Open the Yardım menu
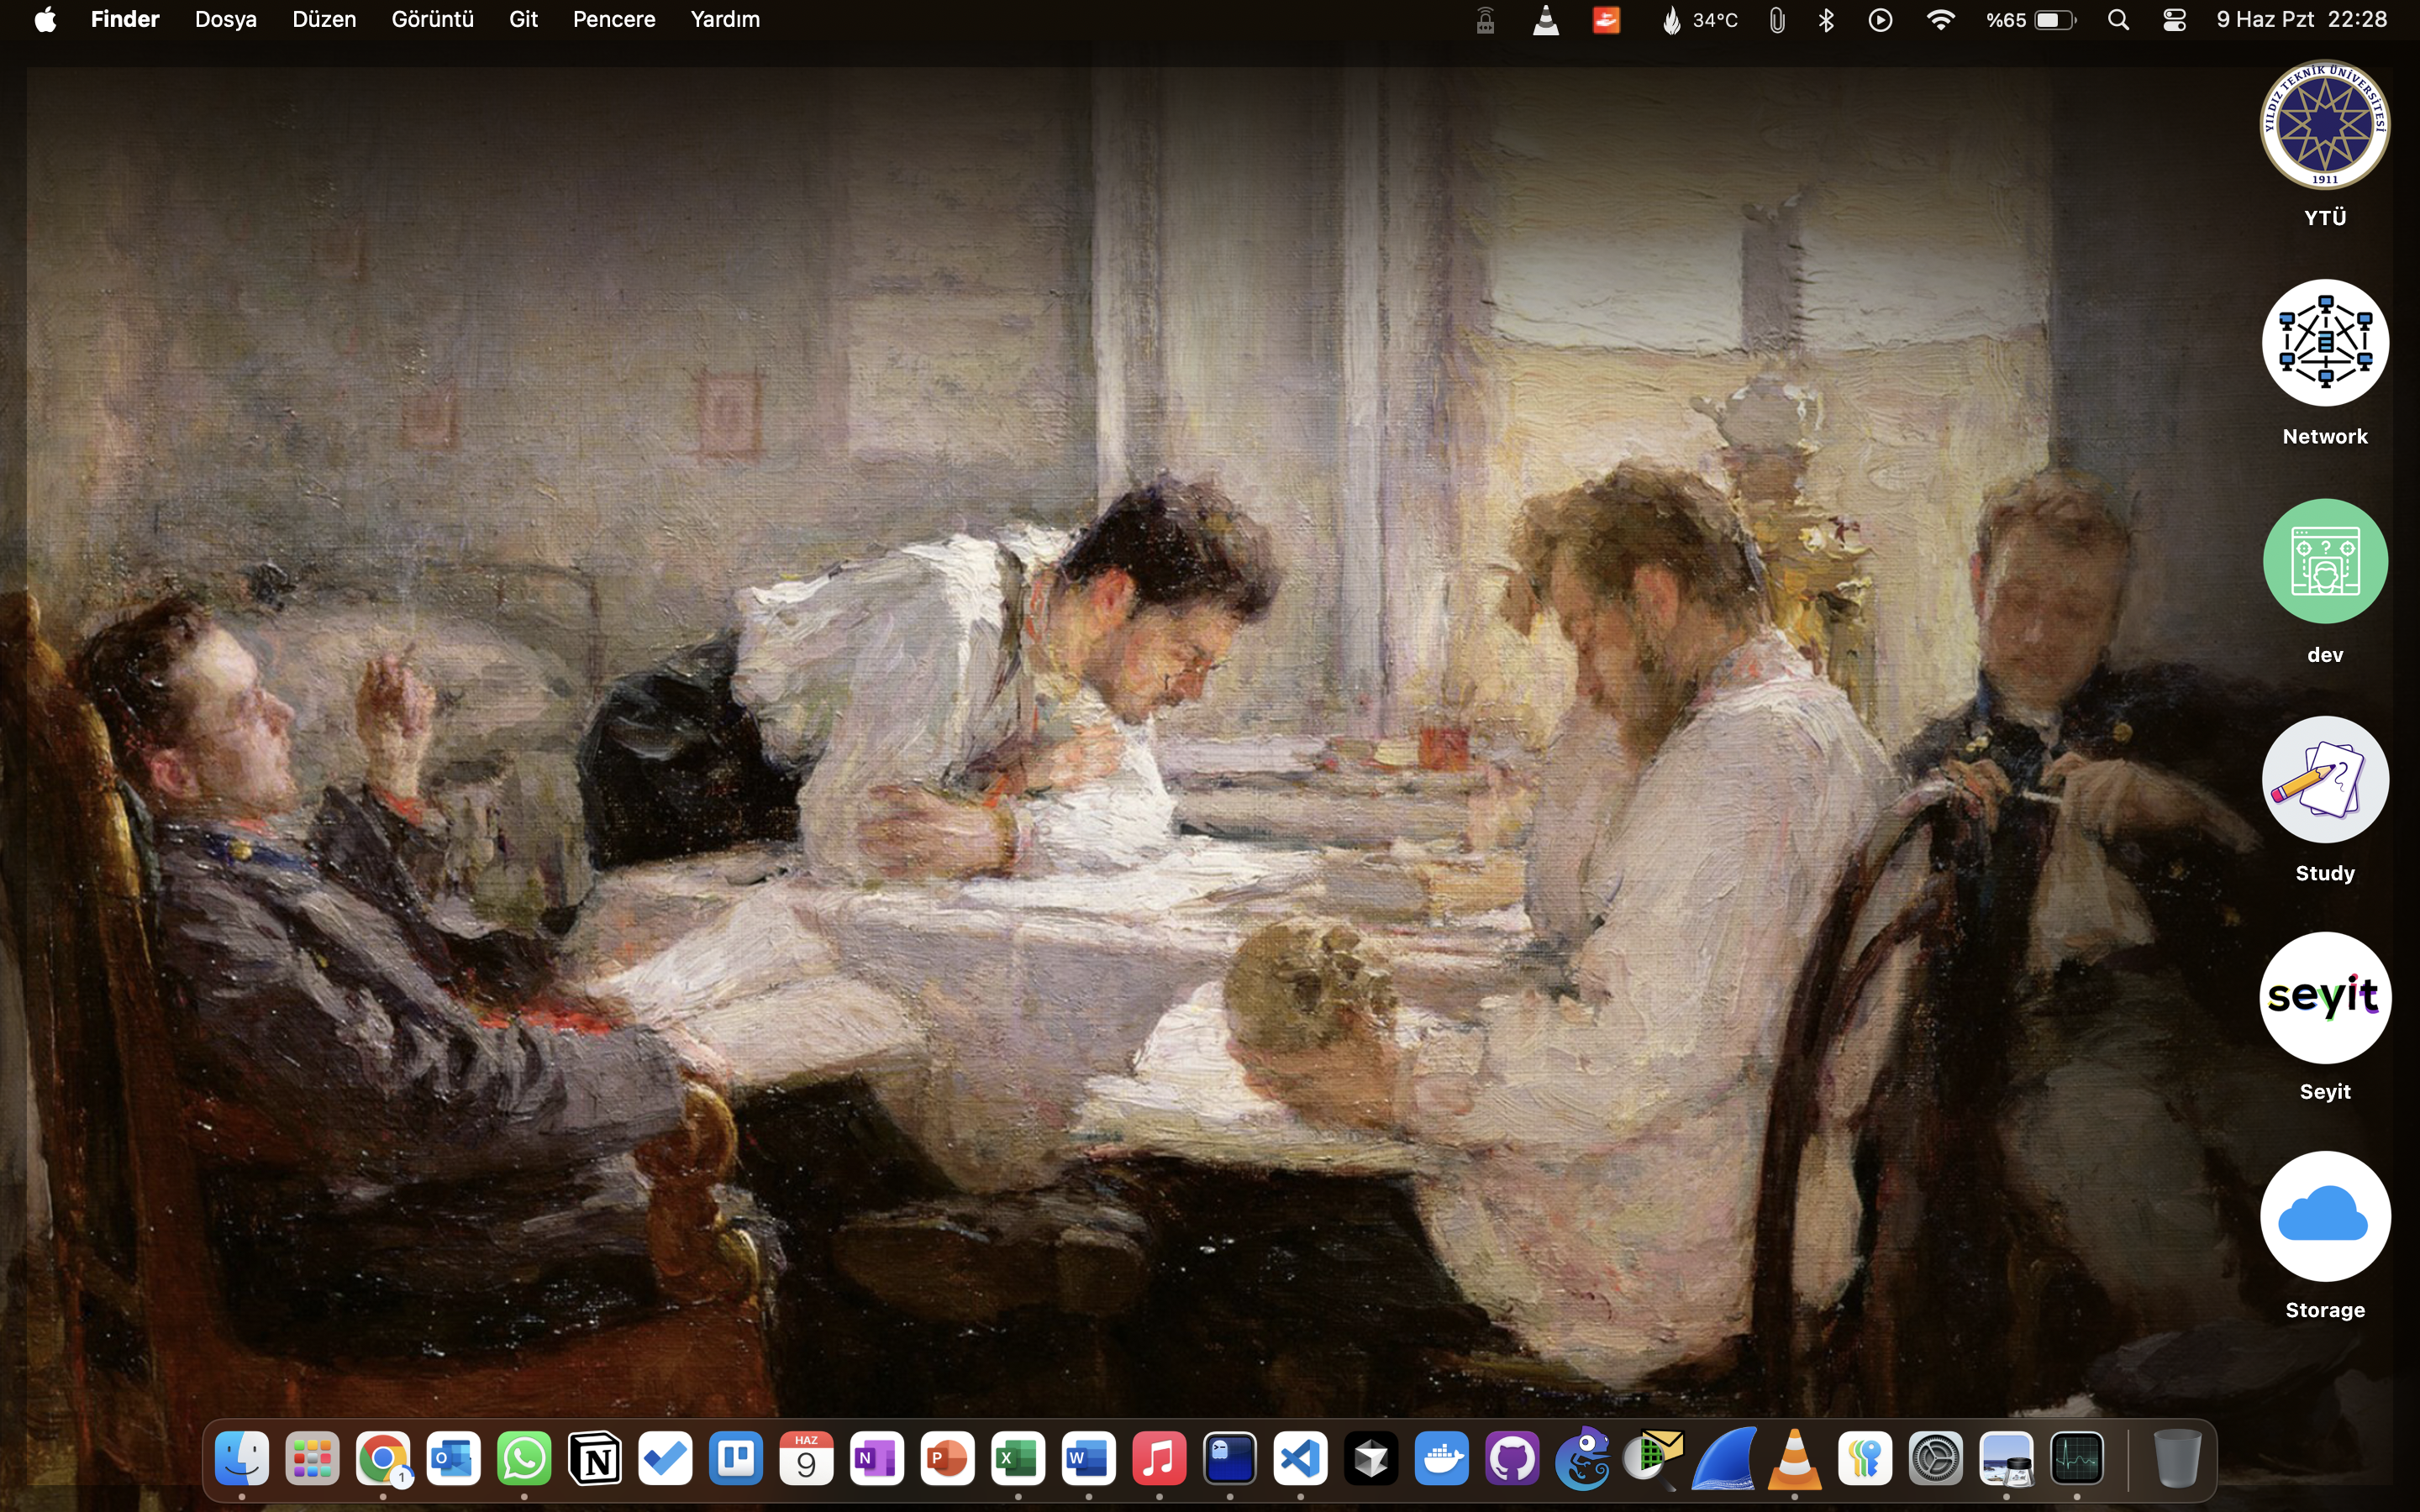 pos(725,19)
